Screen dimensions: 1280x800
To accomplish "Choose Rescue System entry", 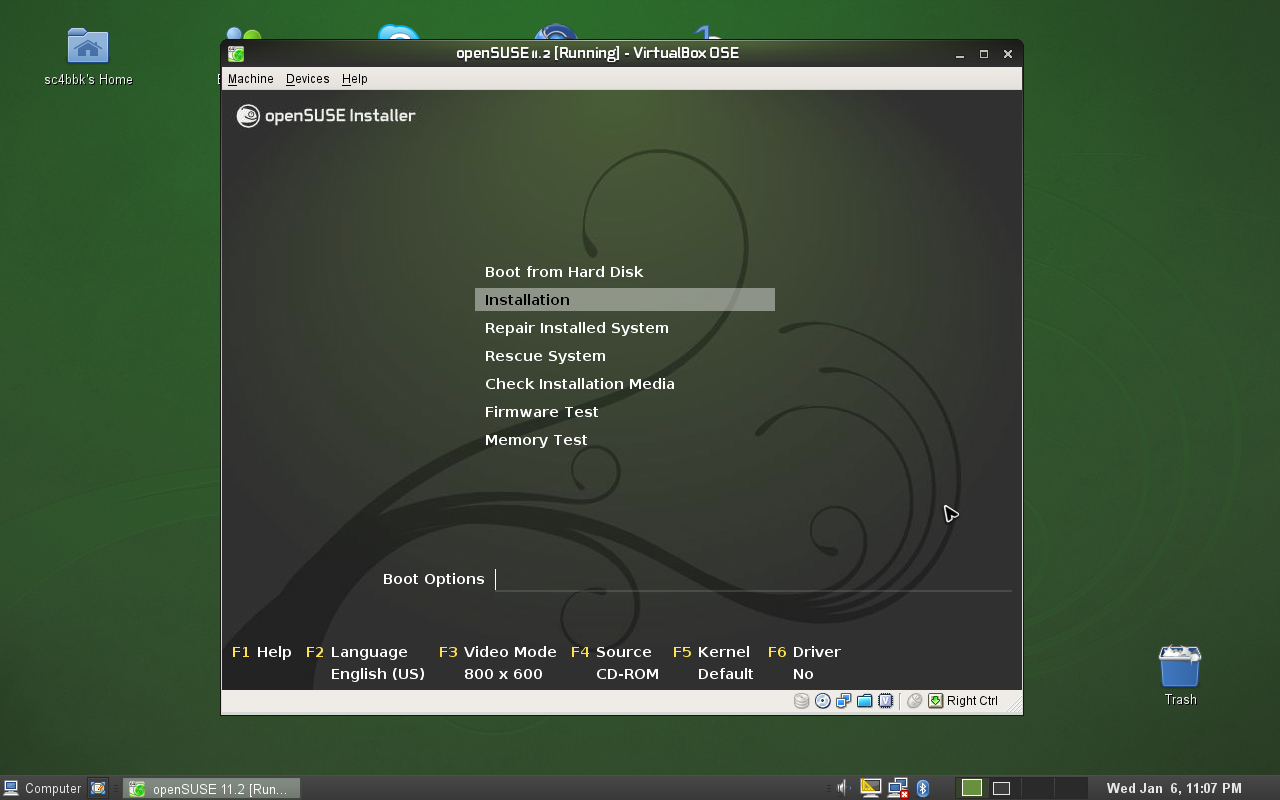I will [x=545, y=356].
